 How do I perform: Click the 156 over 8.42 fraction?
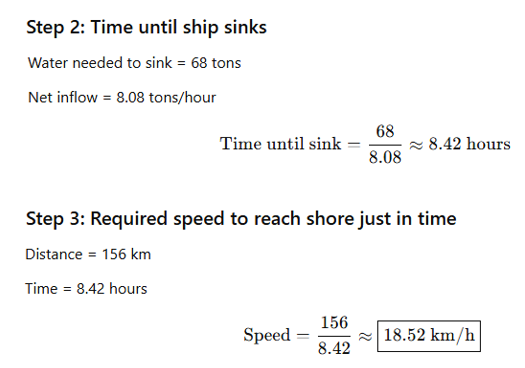click(334, 336)
